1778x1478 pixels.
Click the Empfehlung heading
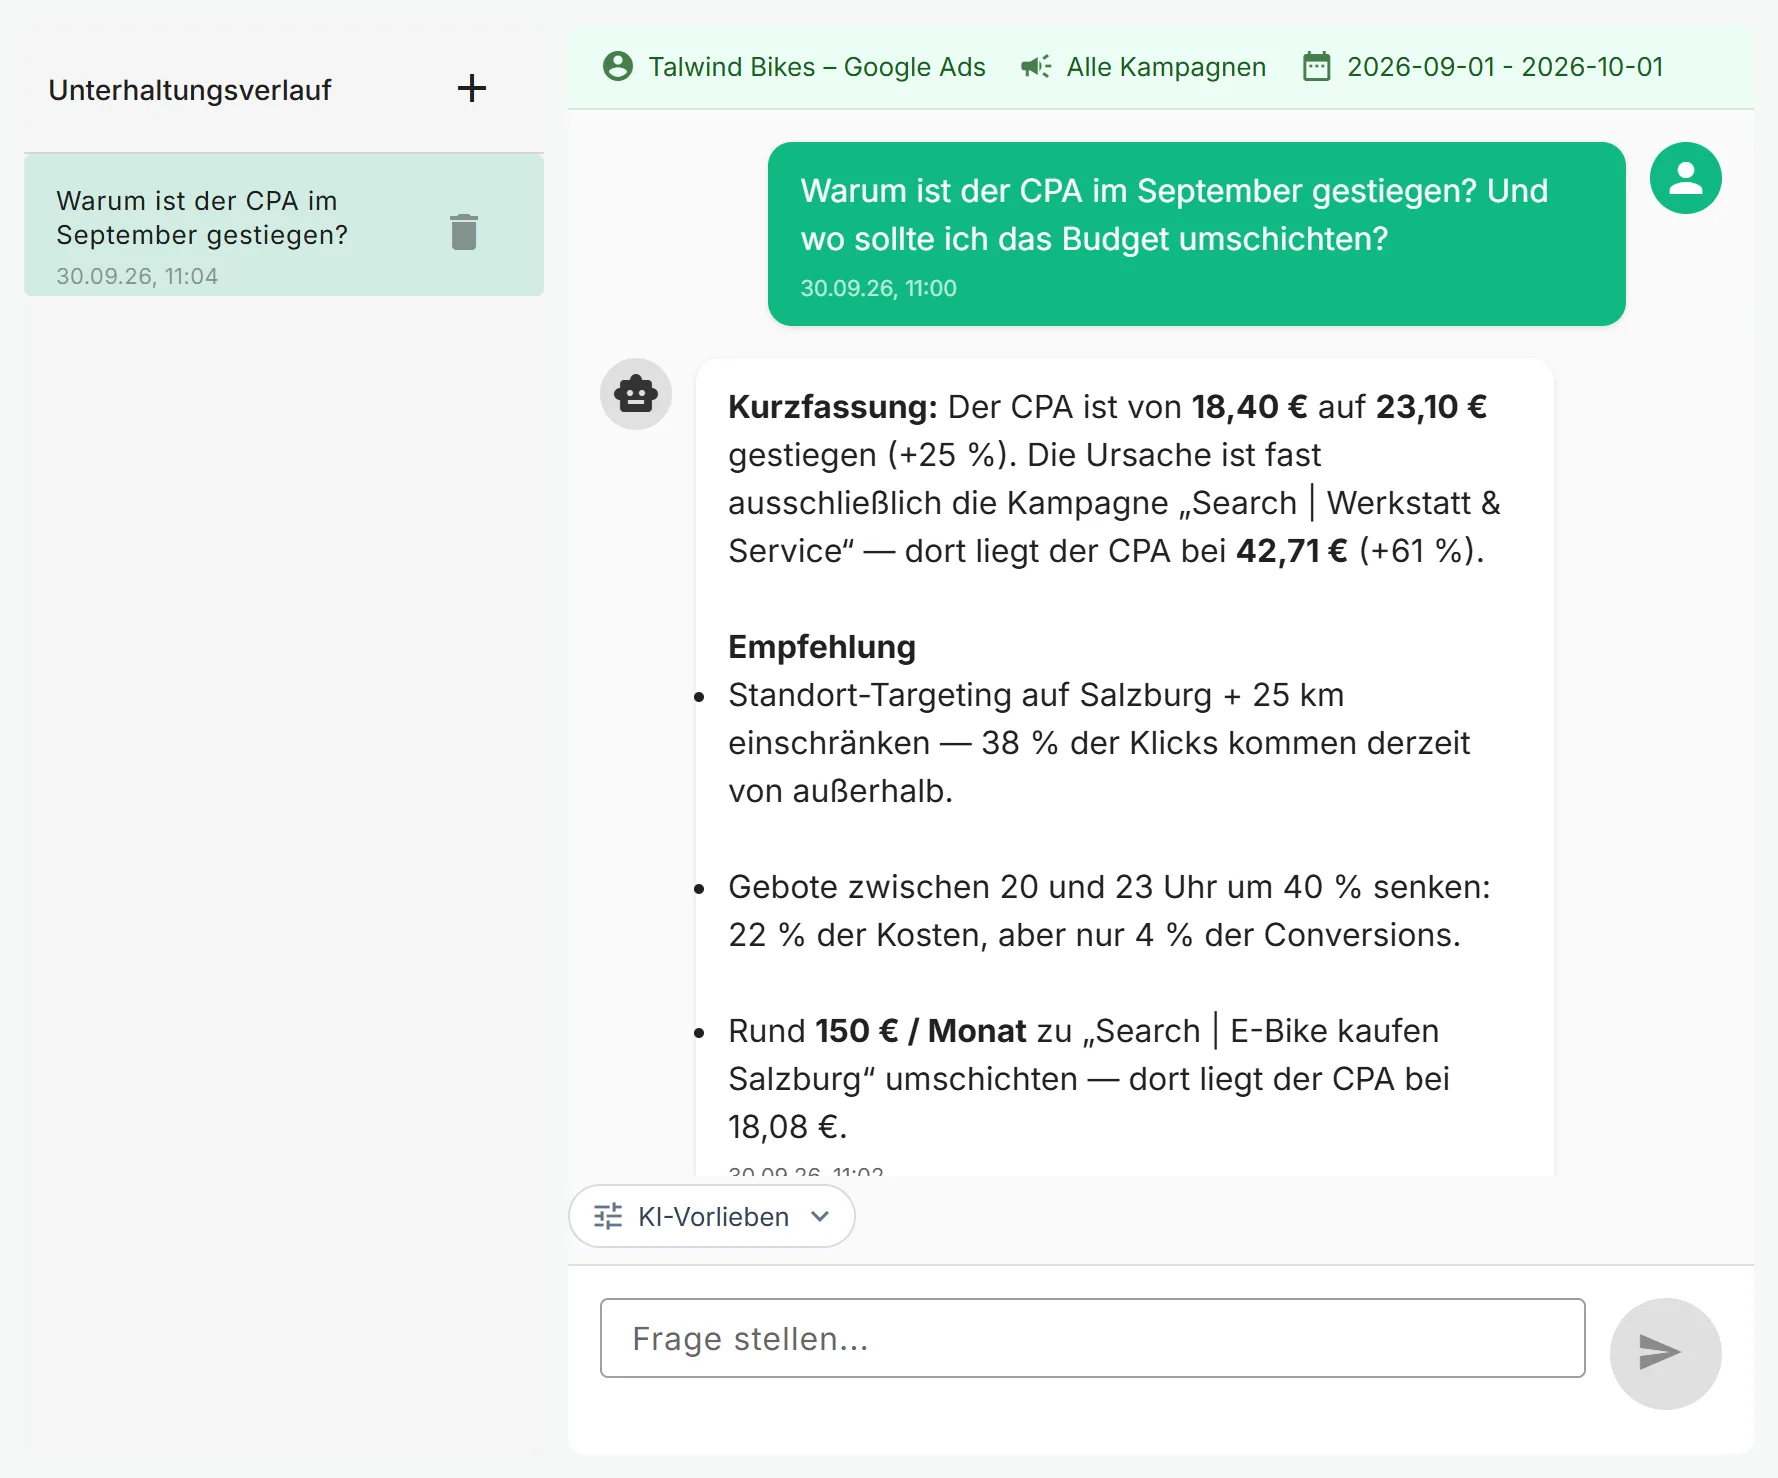pyautogui.click(x=822, y=647)
